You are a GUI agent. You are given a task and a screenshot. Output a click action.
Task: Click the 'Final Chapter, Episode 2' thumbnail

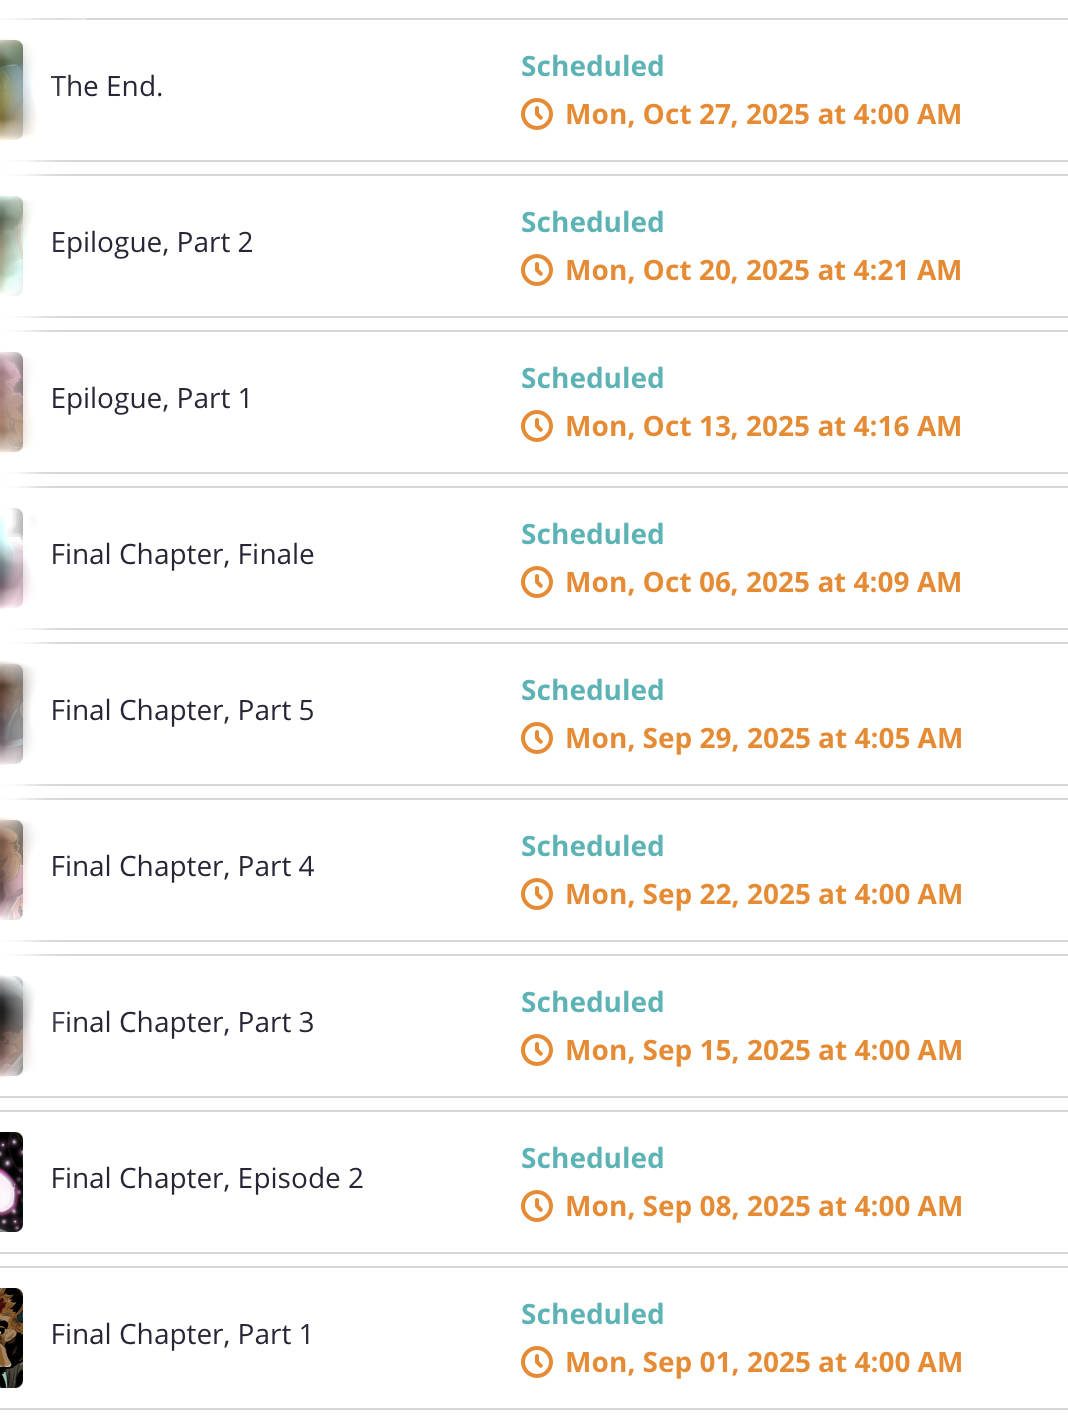10,1182
